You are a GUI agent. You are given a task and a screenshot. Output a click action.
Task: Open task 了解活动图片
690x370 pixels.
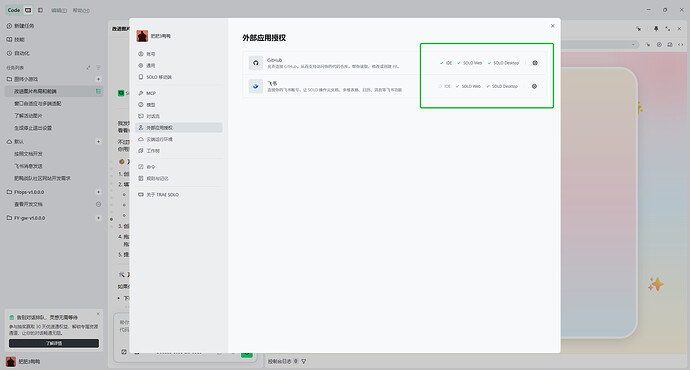click(x=54, y=116)
